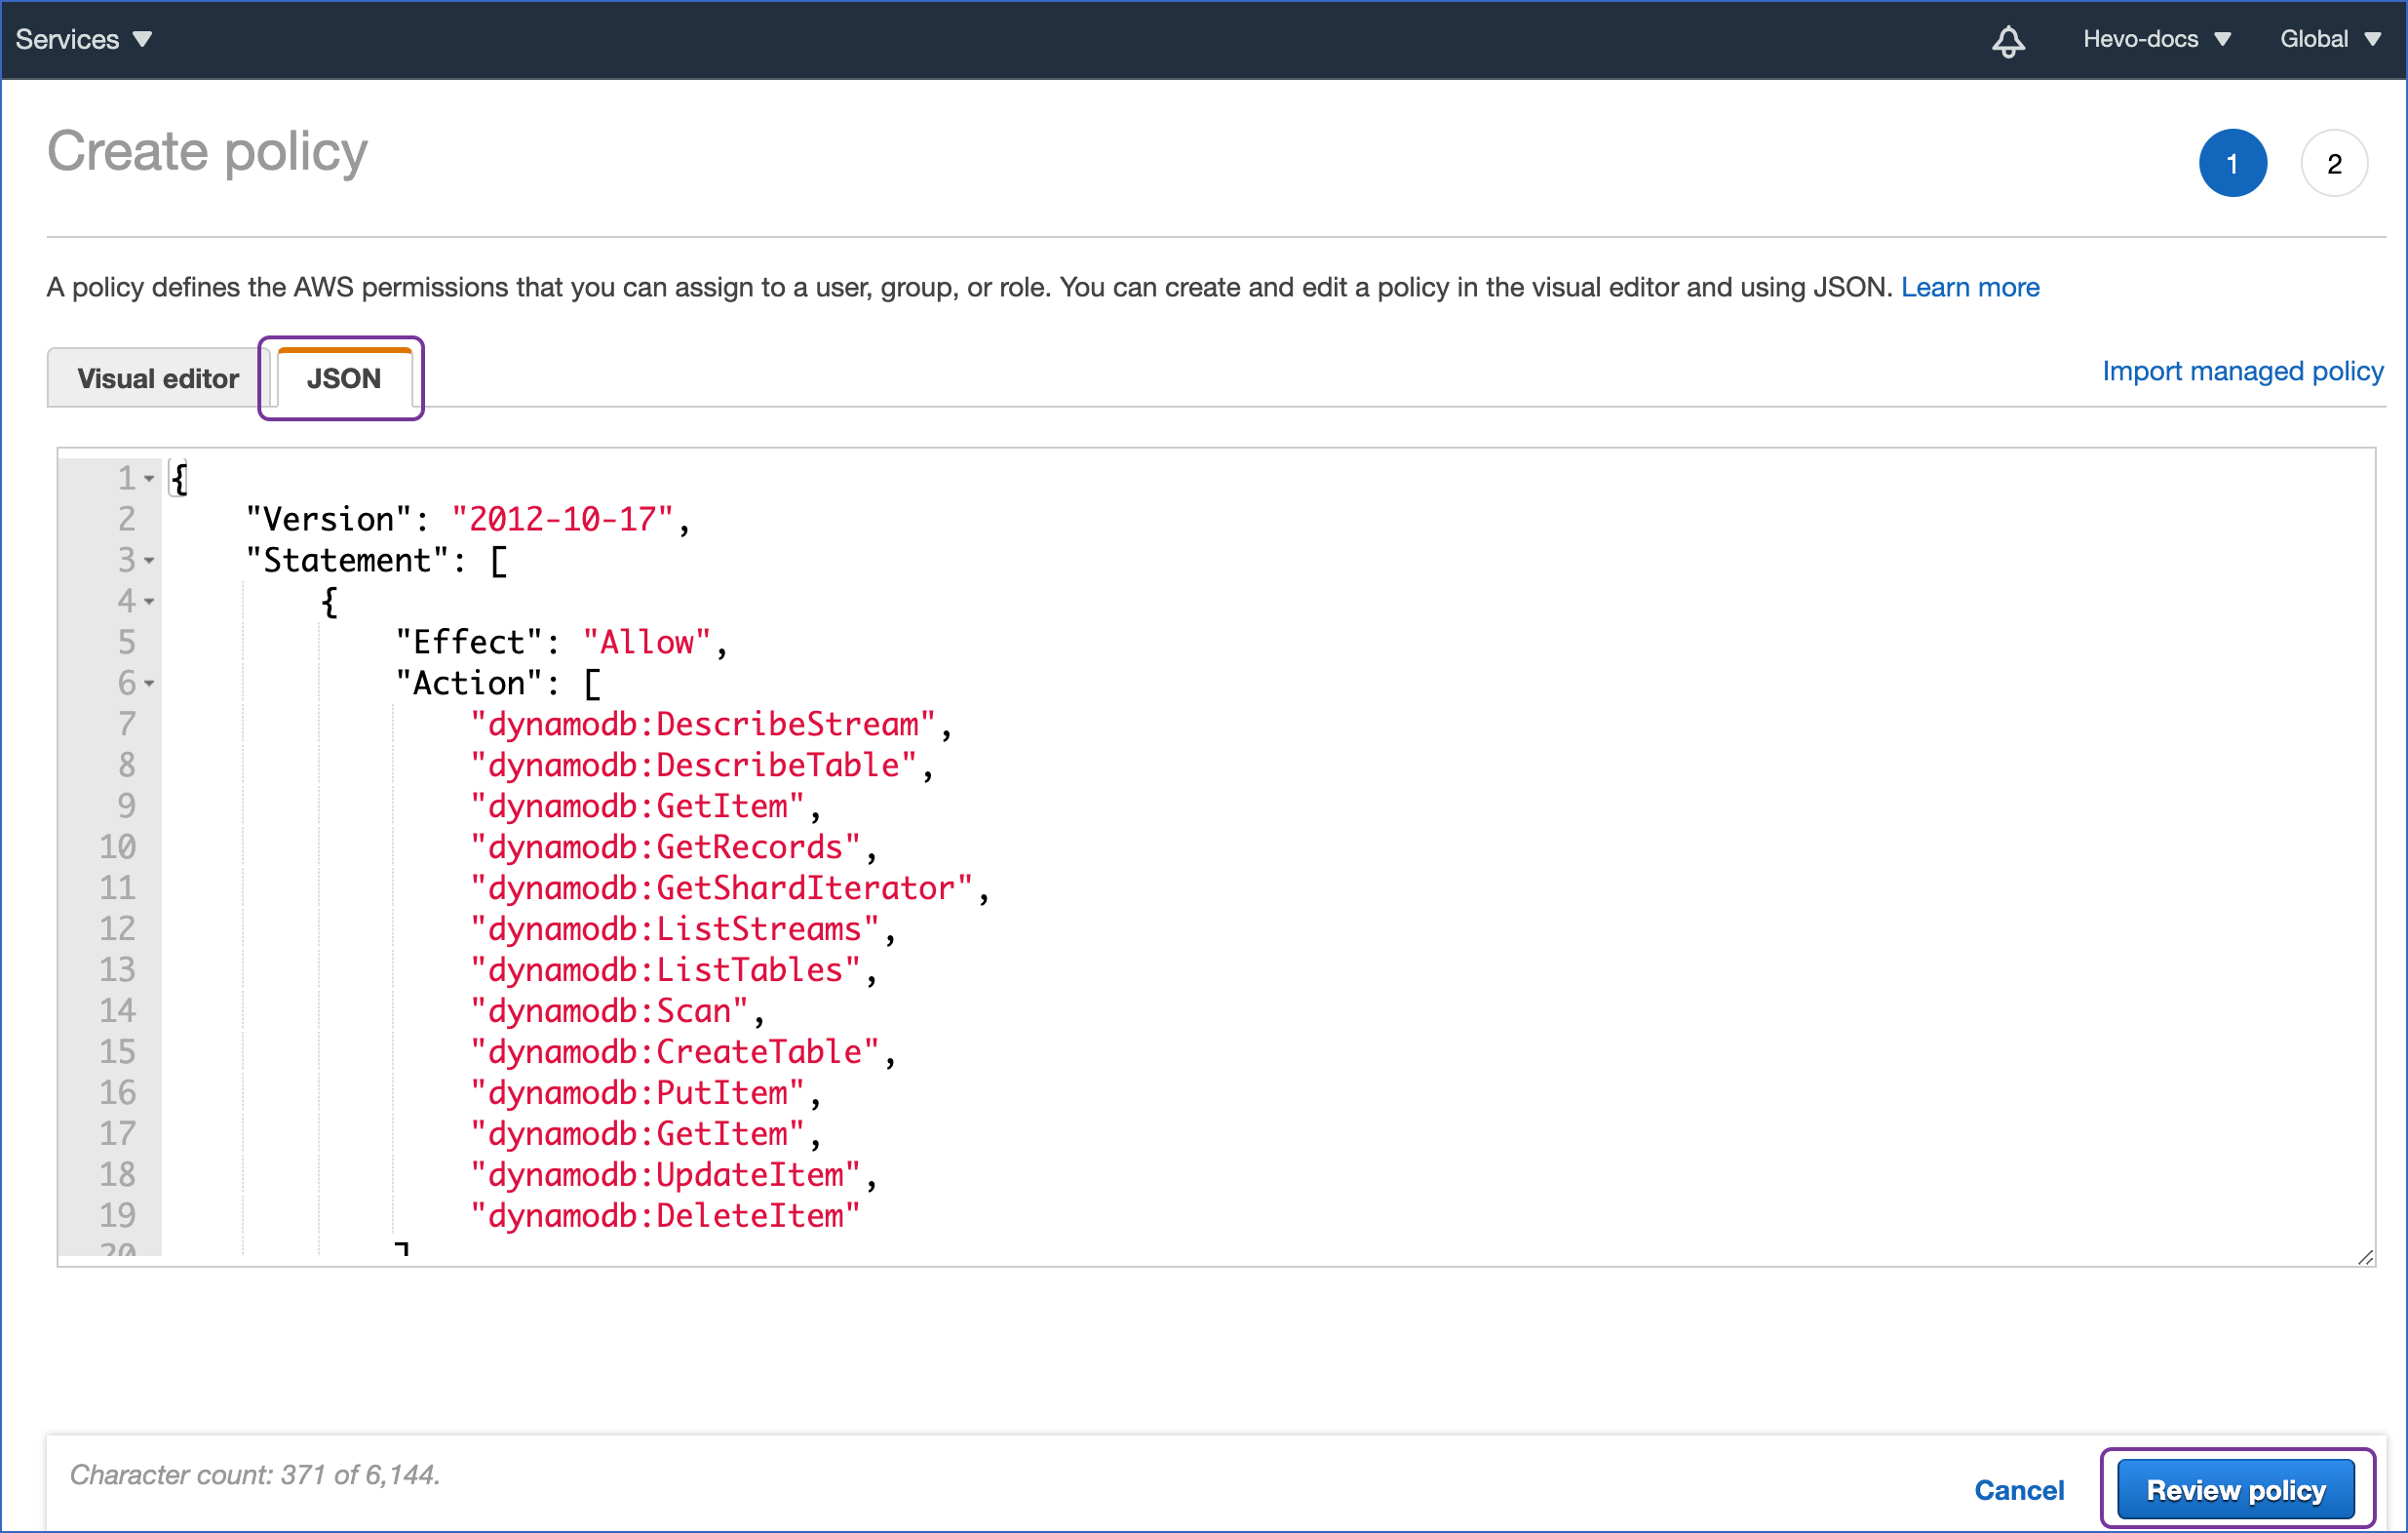Open the Services menu dropdown

[84, 39]
